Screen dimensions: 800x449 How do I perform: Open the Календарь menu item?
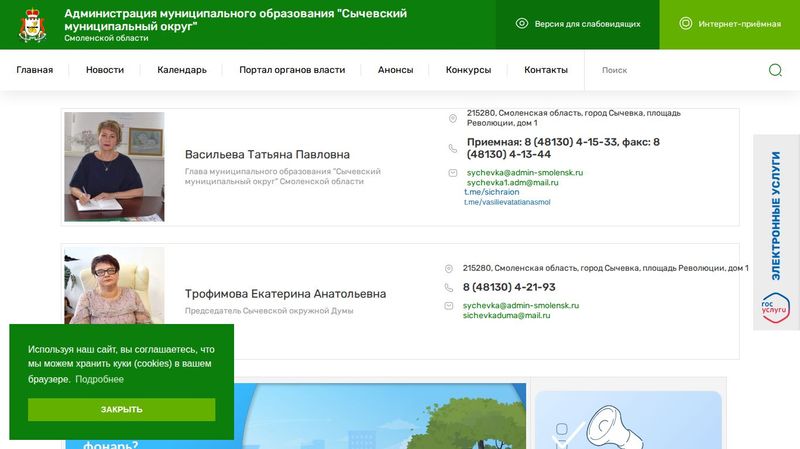pyautogui.click(x=182, y=70)
